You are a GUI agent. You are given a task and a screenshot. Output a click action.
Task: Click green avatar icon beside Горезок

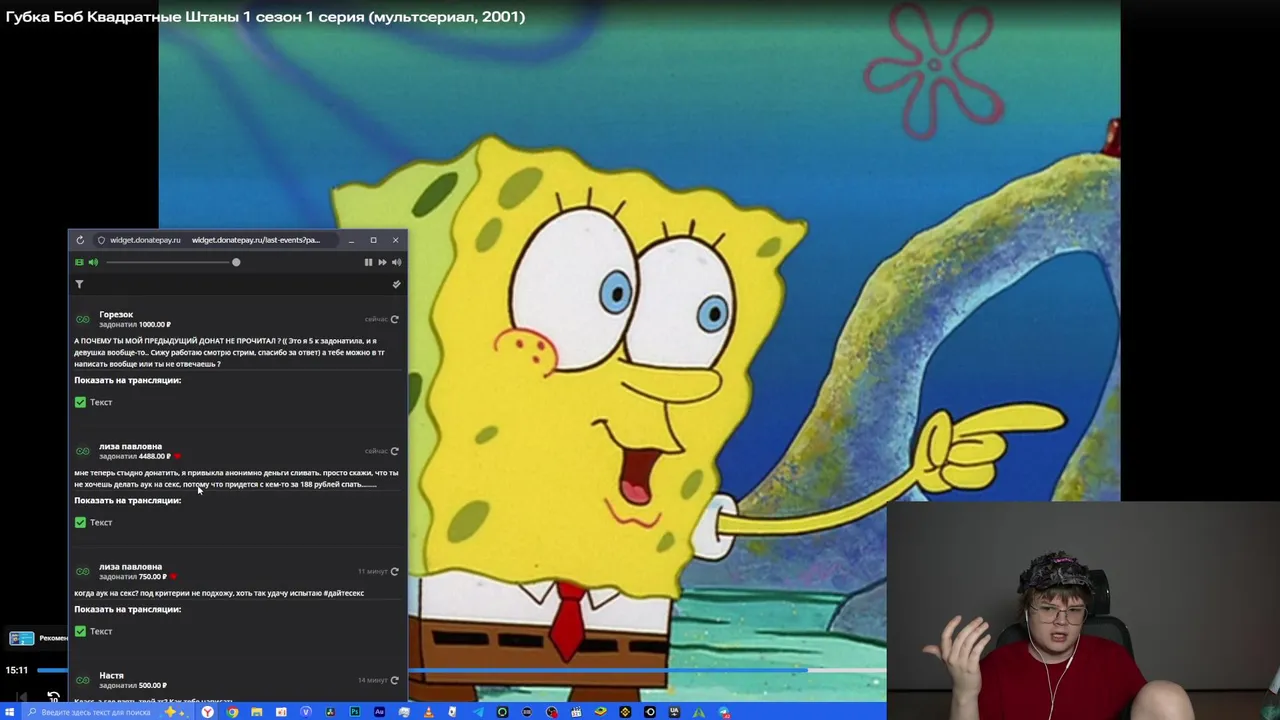click(83, 319)
